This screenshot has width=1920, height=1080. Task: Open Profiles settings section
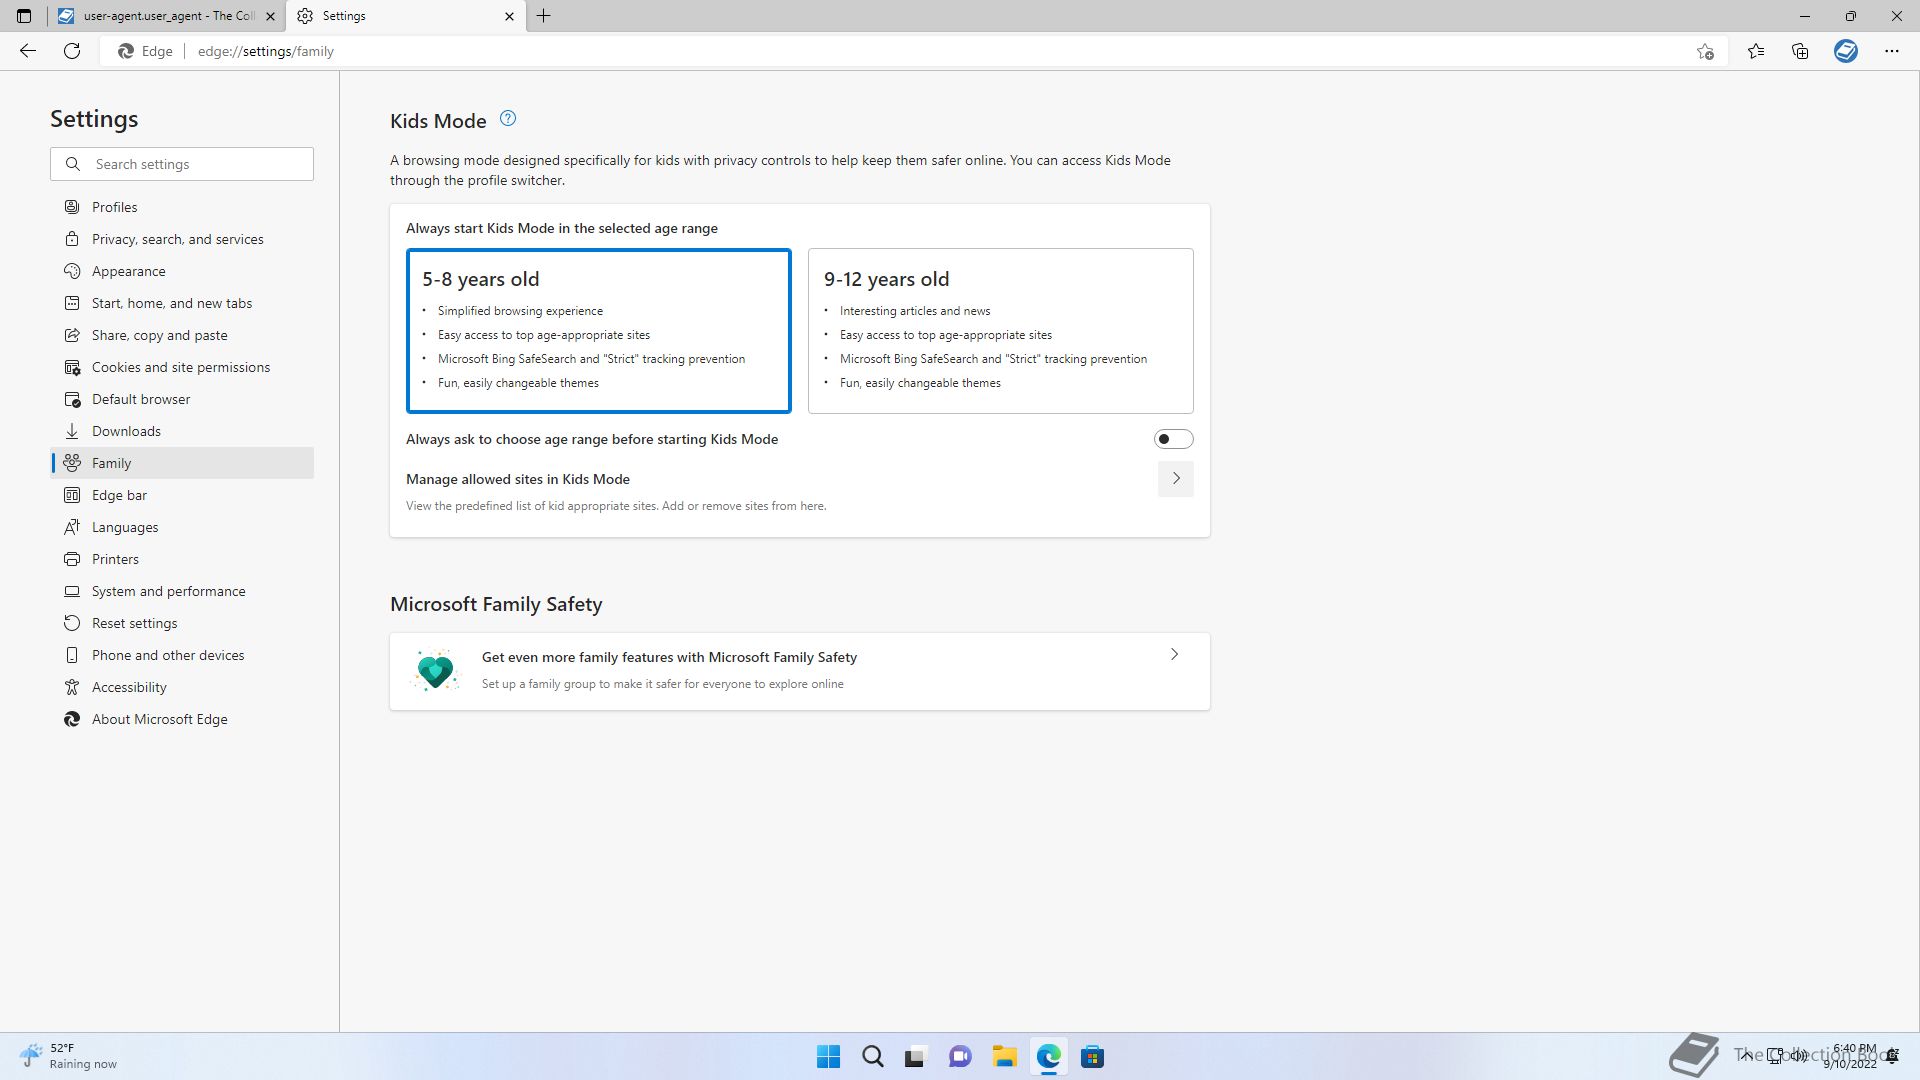[182, 207]
